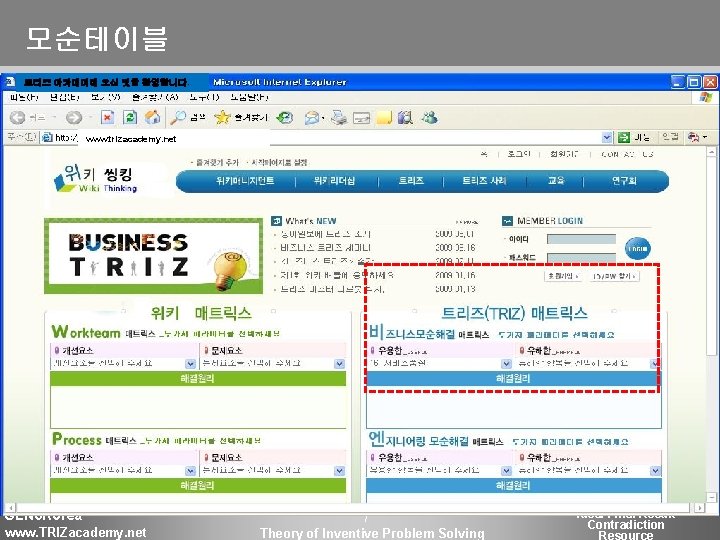Click the 아이디 input field
The image size is (720, 540).
(581, 239)
